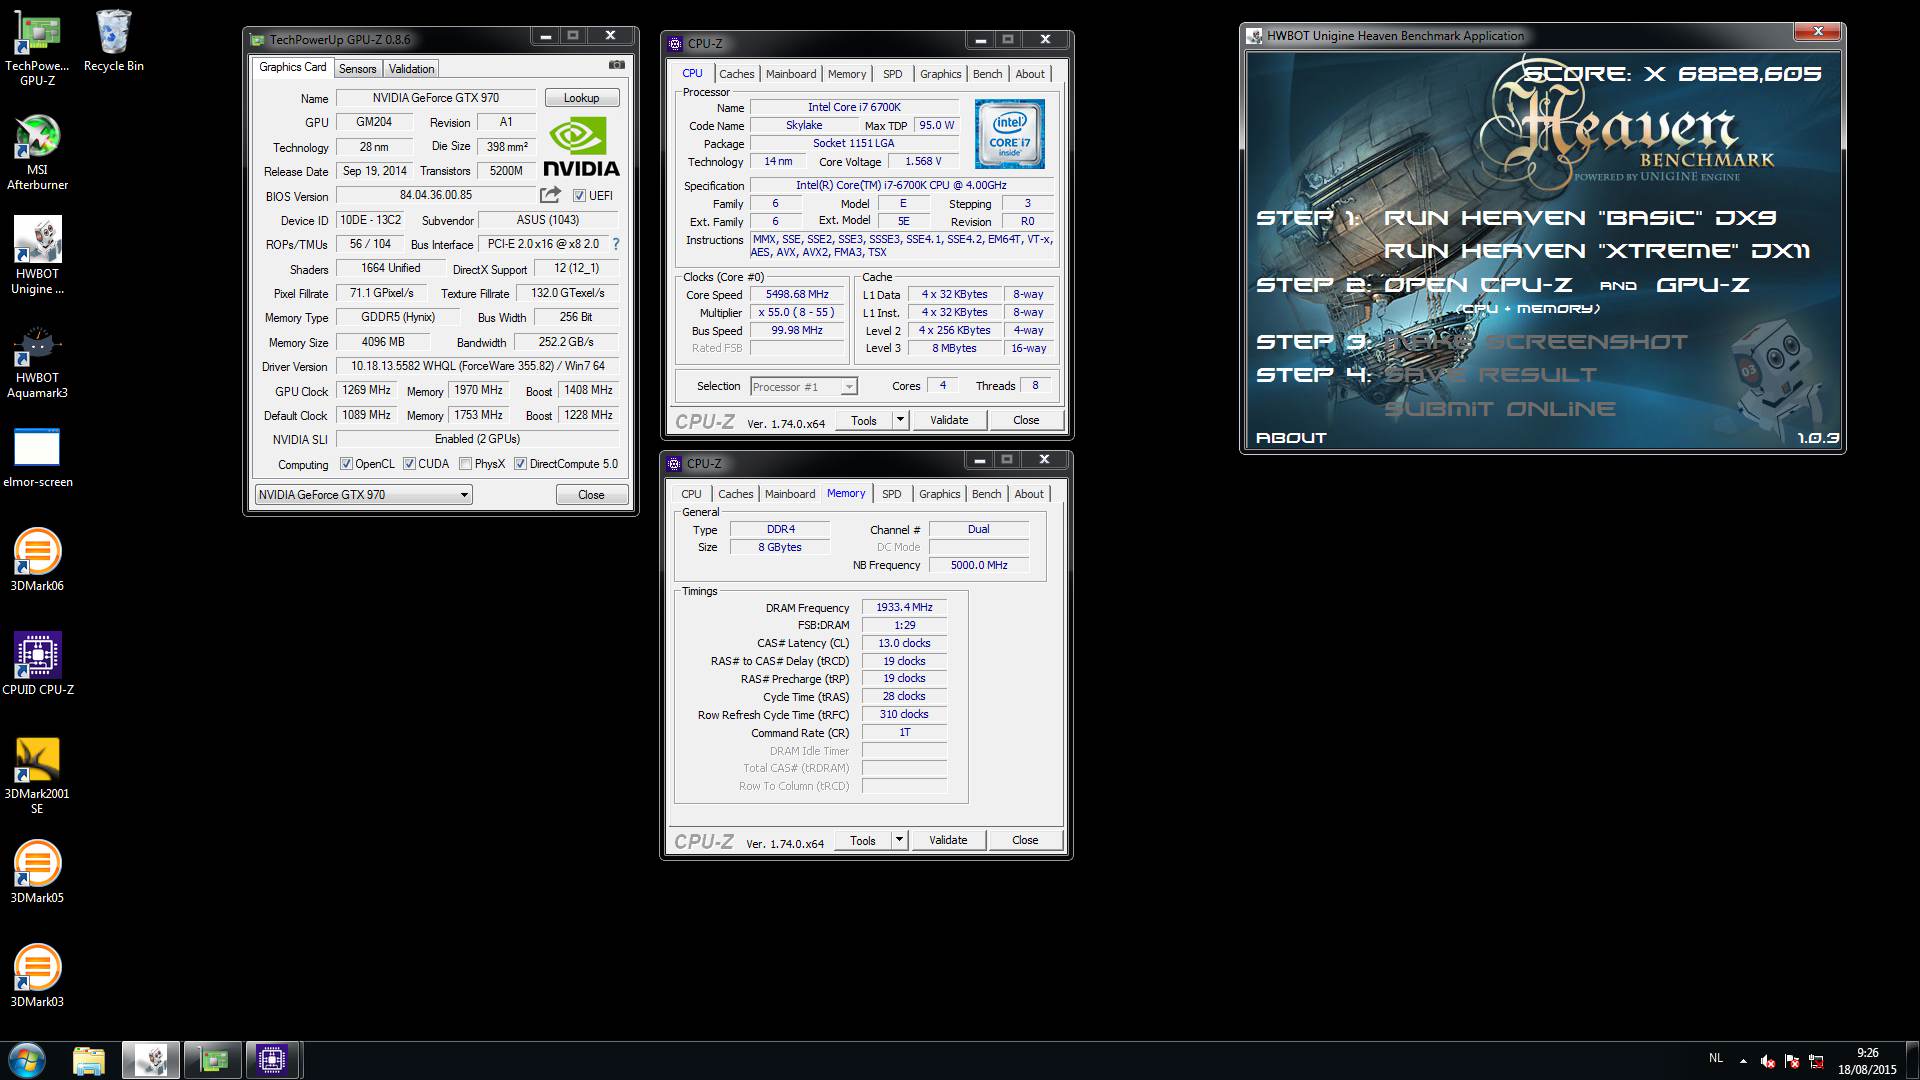Click the Action Center flag tray icon
Screen dimensions: 1920x1080
[x=1792, y=1061]
